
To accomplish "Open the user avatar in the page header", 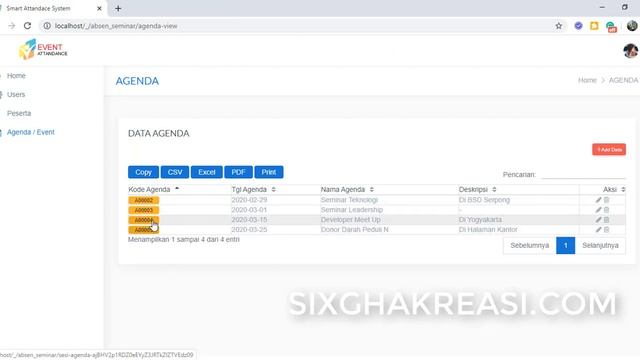I will [631, 51].
